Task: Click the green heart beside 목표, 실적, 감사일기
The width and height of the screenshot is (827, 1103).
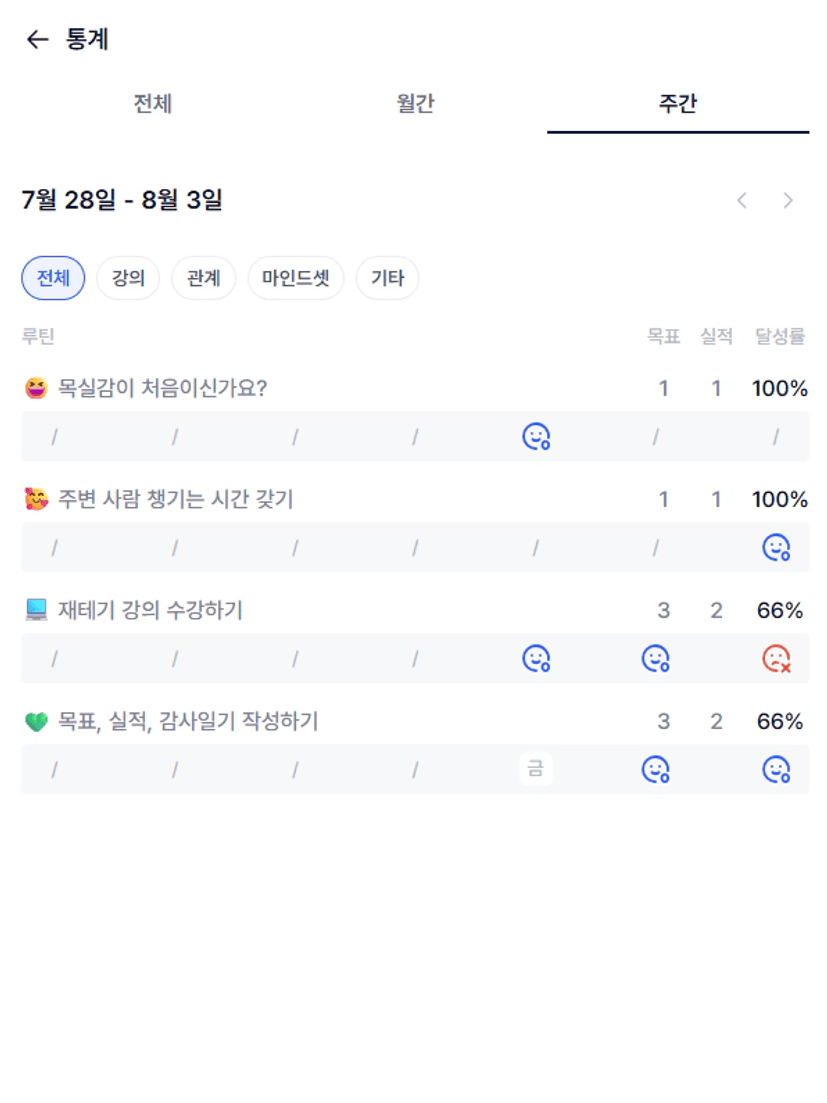Action: [36, 721]
